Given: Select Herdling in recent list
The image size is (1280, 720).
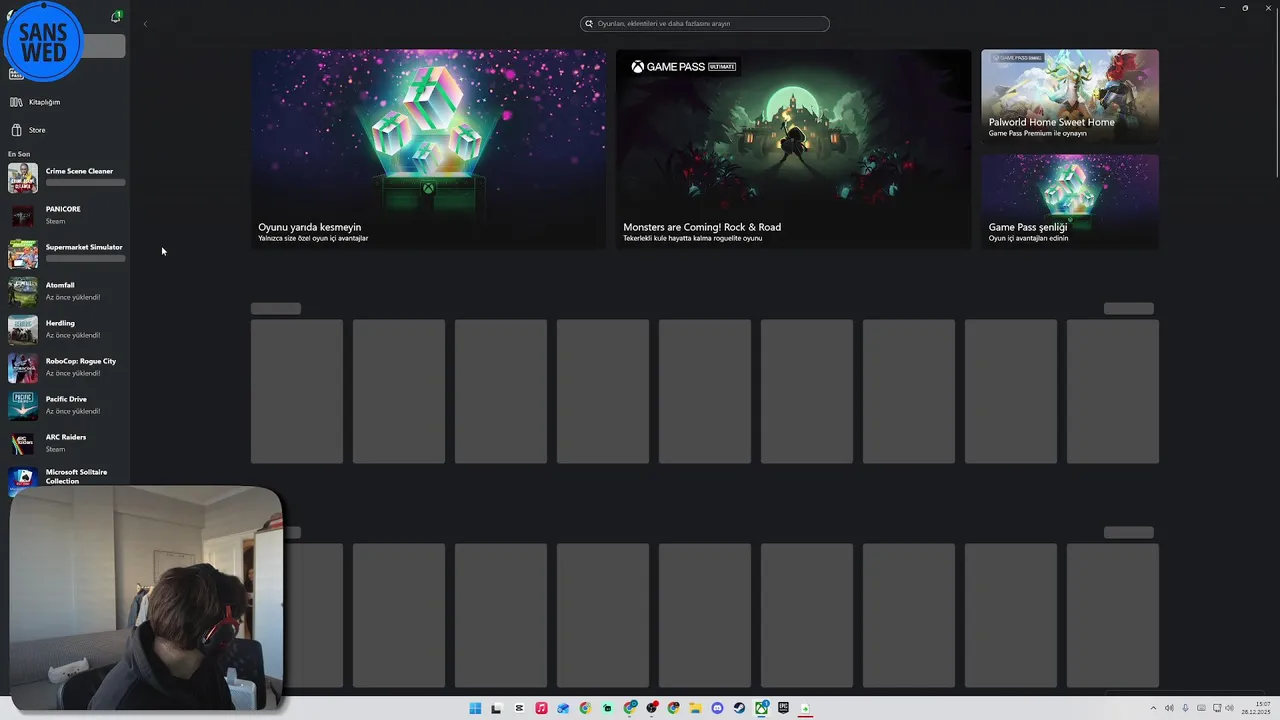Looking at the screenshot, I should click(66, 330).
